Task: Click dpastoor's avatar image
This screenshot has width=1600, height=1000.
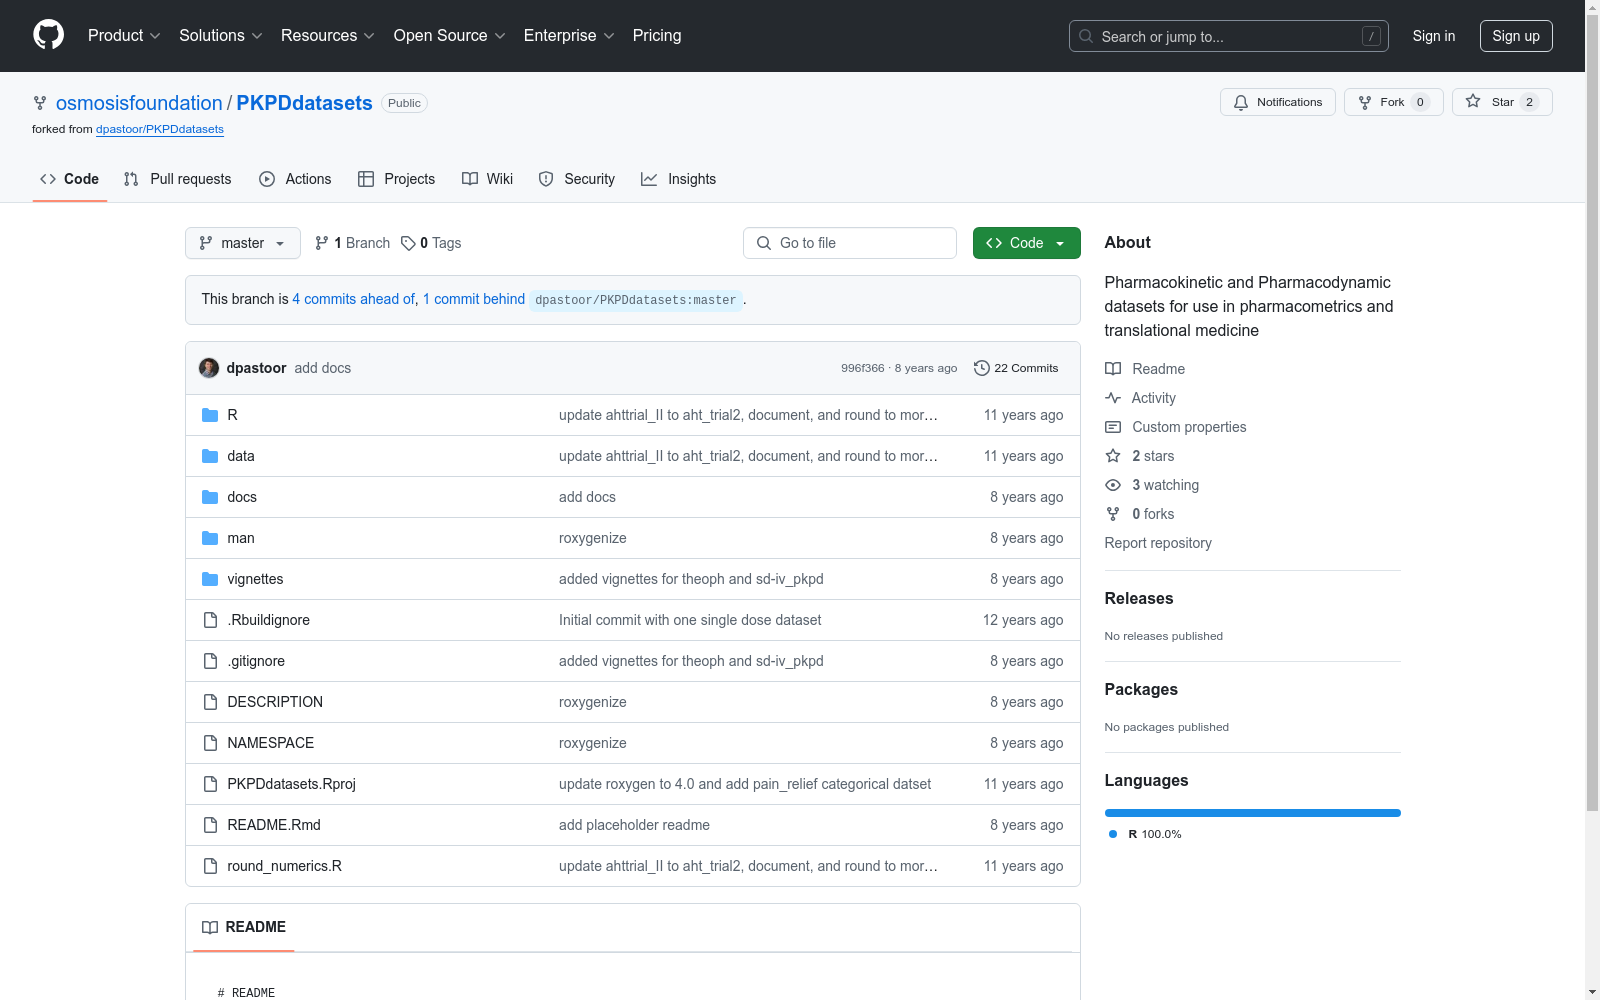Action: pos(209,368)
